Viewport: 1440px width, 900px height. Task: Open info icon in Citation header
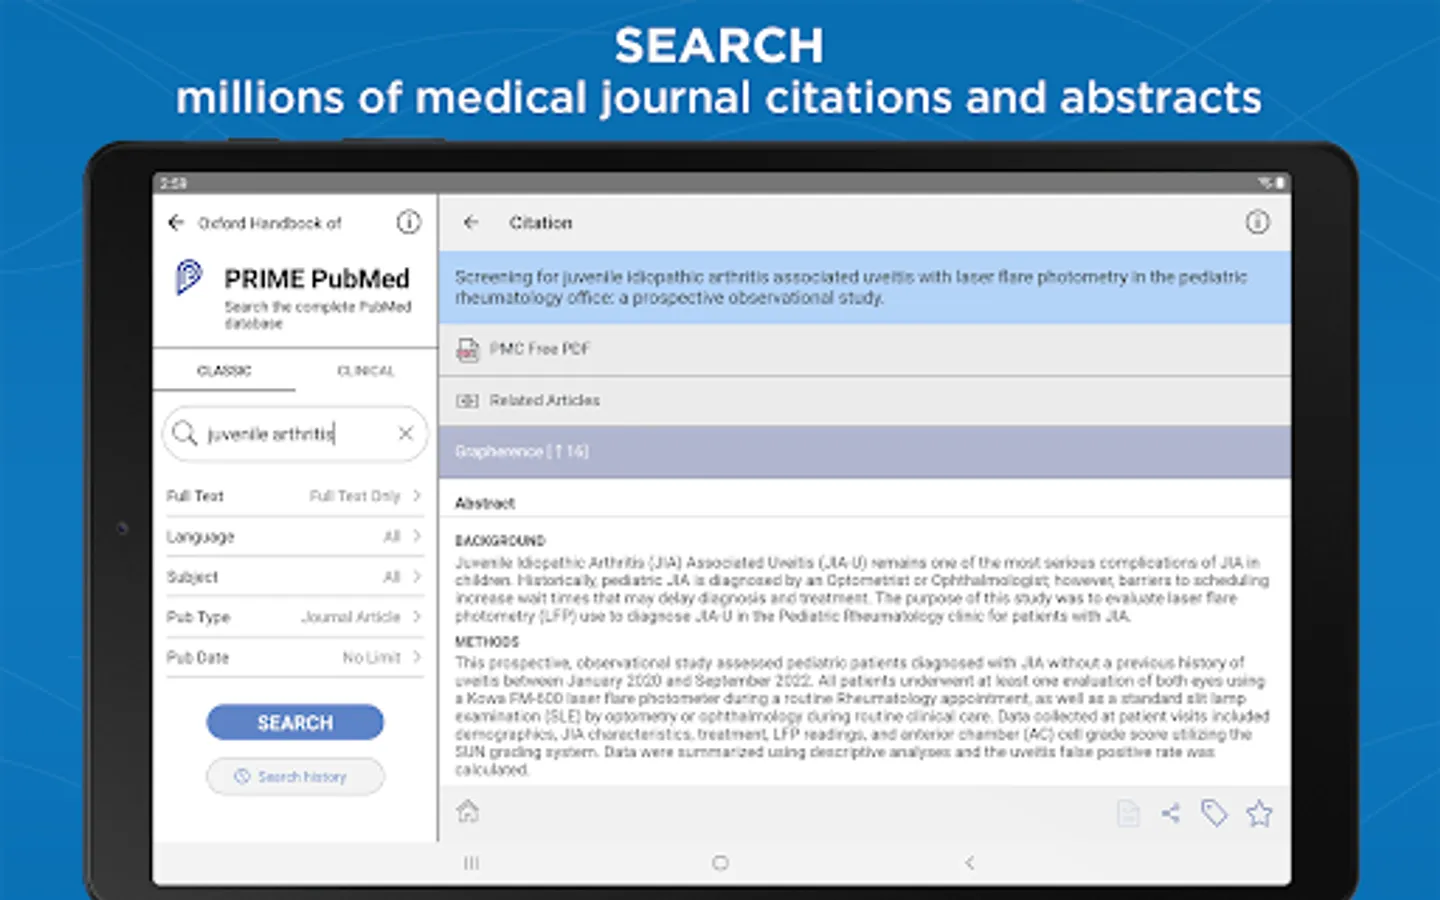click(1257, 222)
